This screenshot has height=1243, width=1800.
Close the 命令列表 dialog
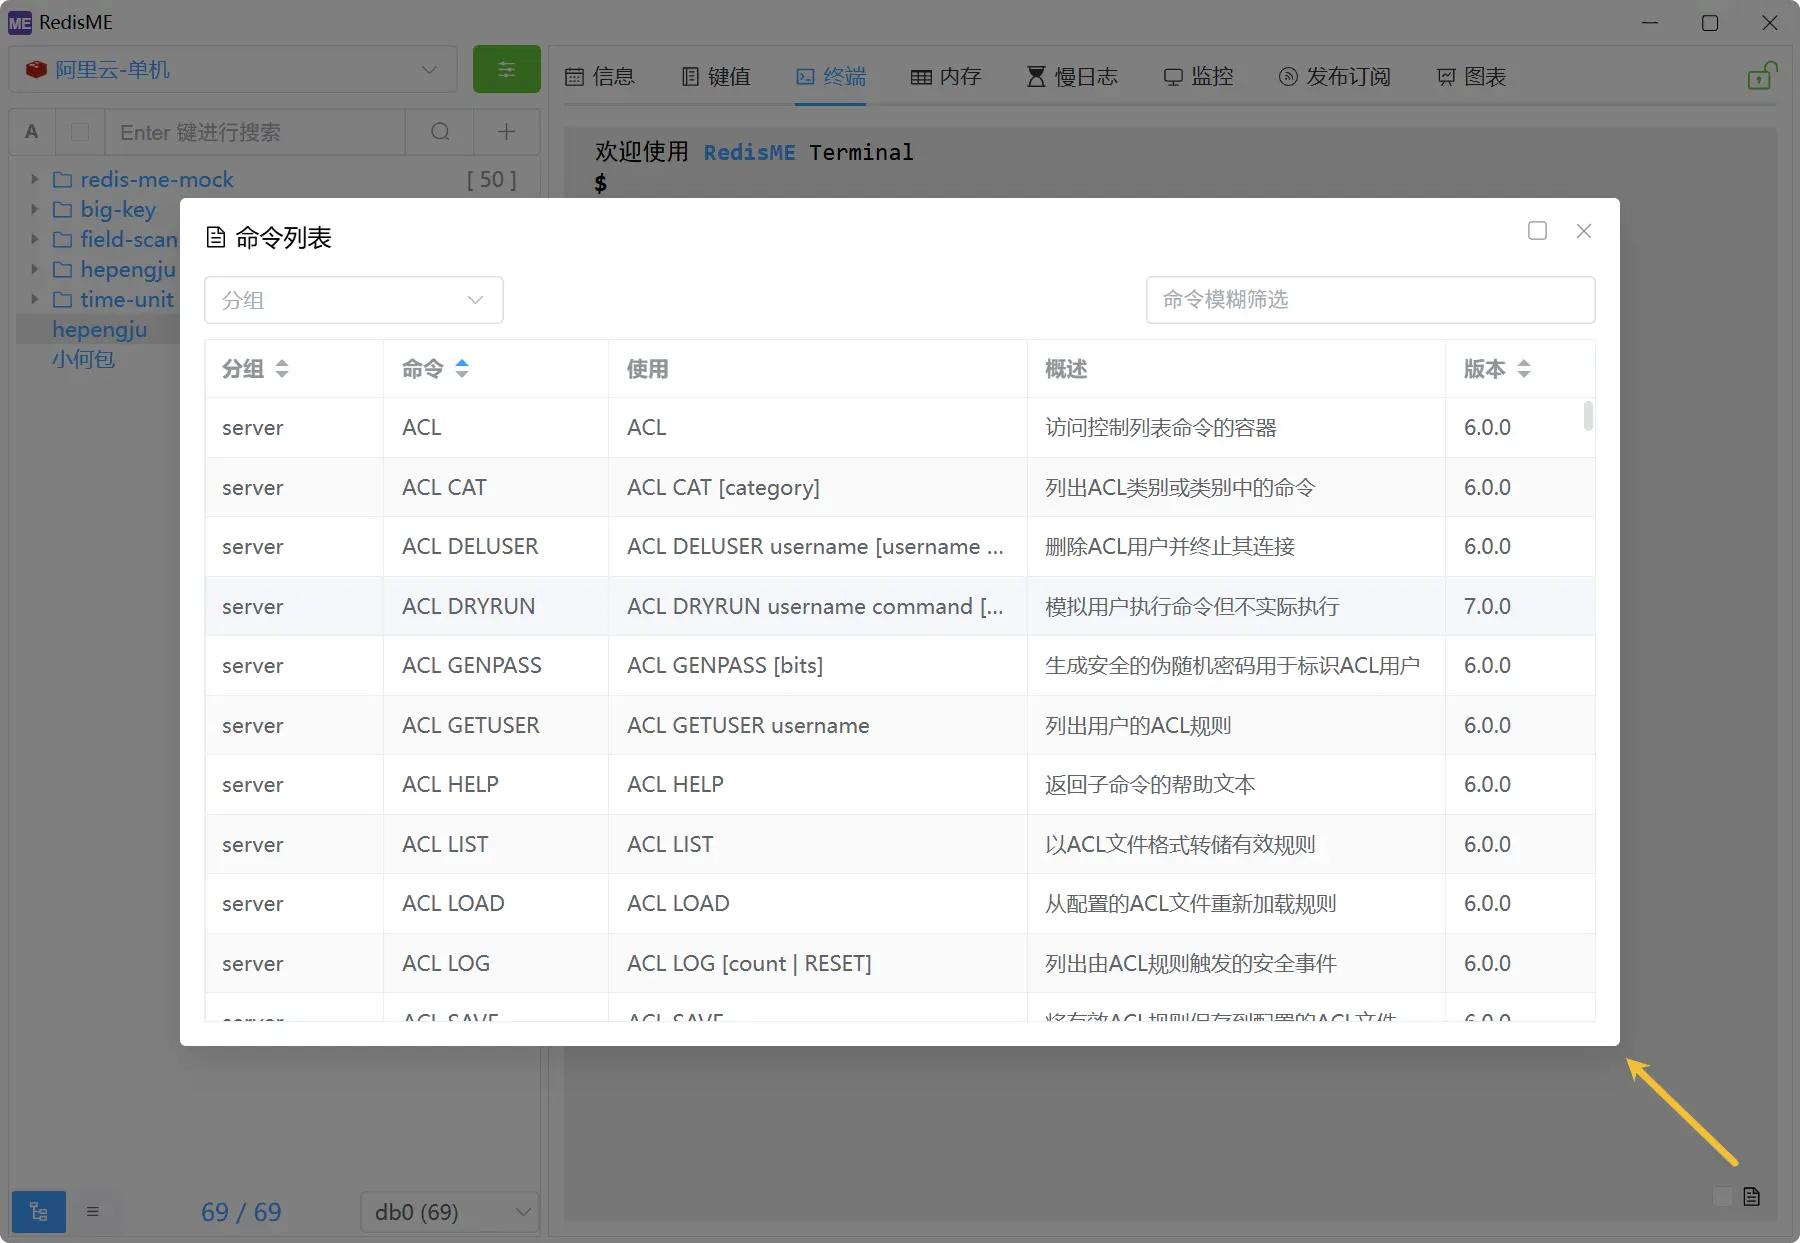(x=1584, y=231)
